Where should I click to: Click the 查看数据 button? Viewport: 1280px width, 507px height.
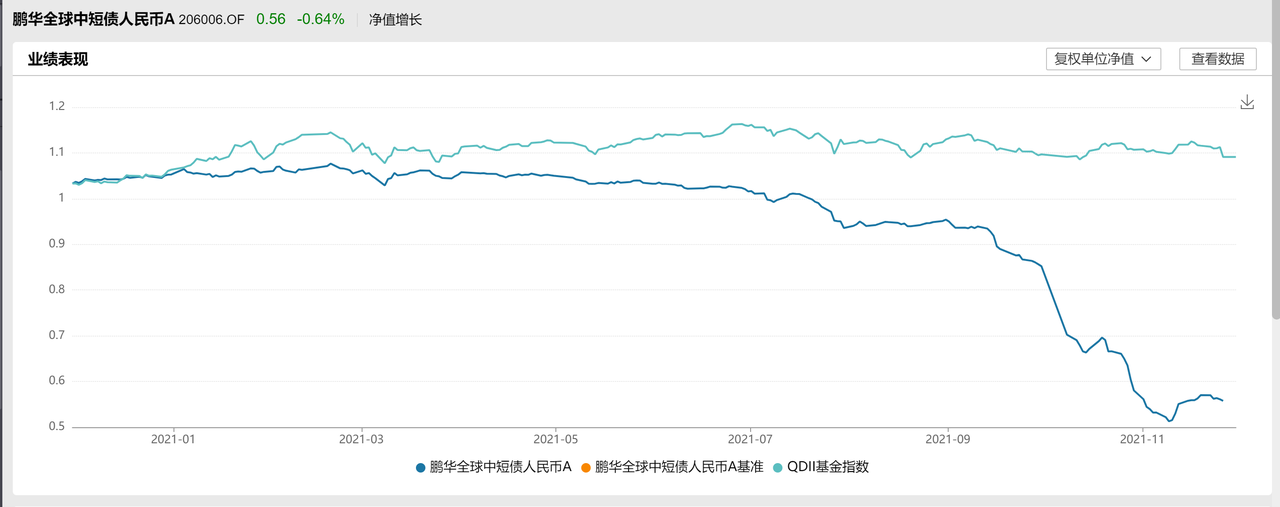(x=1217, y=59)
